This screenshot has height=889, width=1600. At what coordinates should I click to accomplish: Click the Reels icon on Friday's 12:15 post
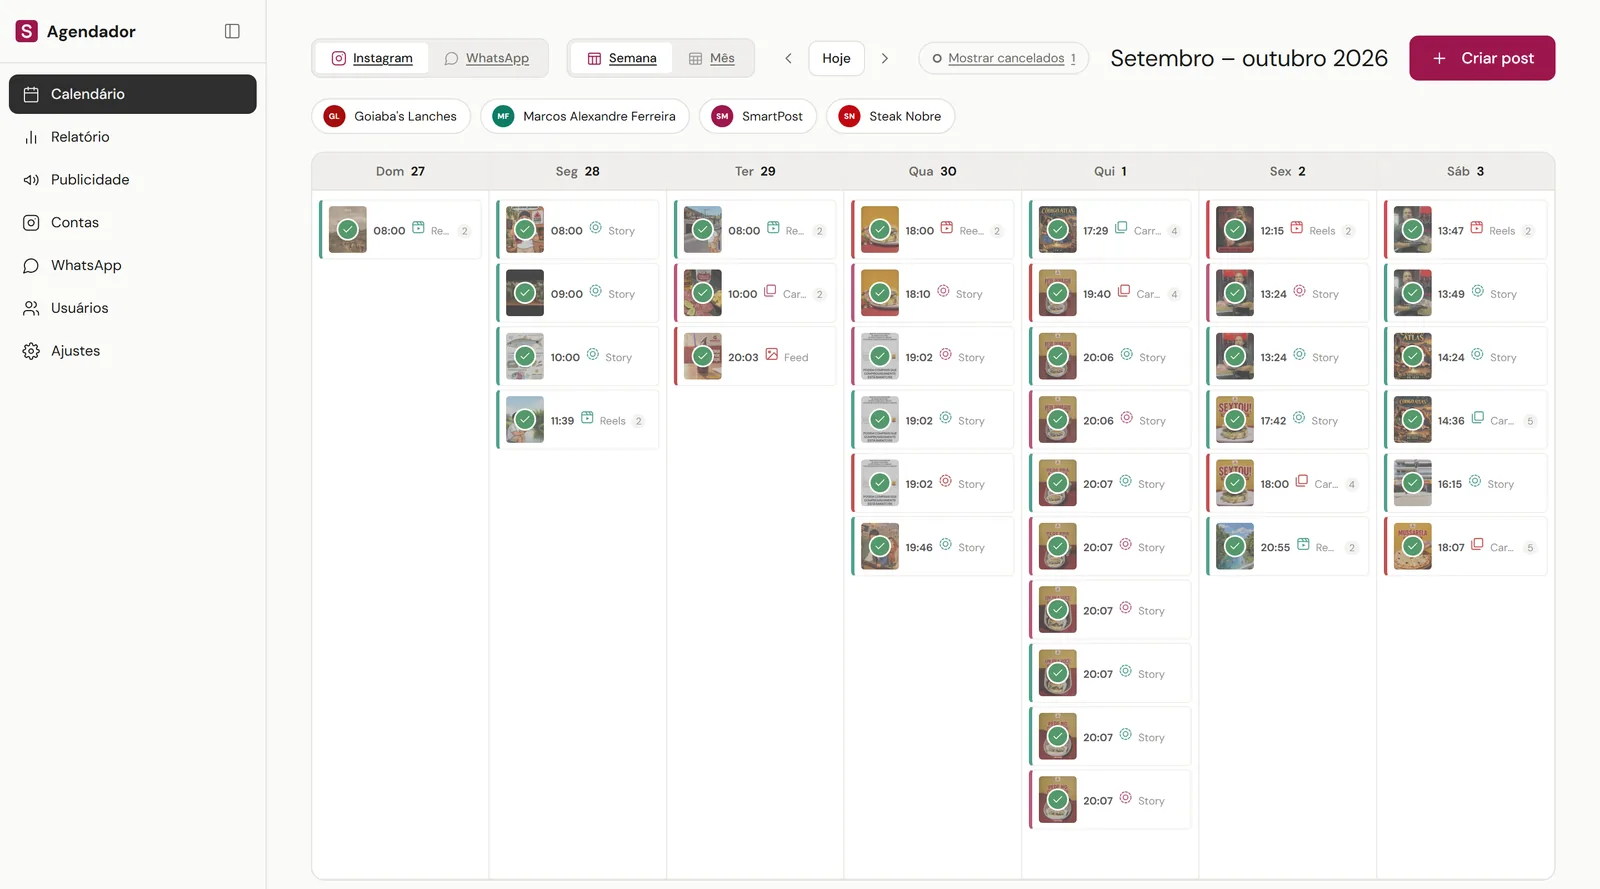pyautogui.click(x=1296, y=227)
